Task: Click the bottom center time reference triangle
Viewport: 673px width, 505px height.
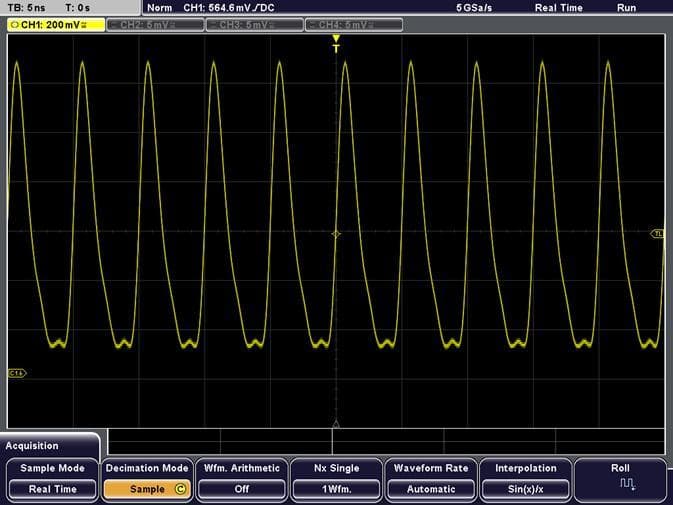Action: [336, 424]
